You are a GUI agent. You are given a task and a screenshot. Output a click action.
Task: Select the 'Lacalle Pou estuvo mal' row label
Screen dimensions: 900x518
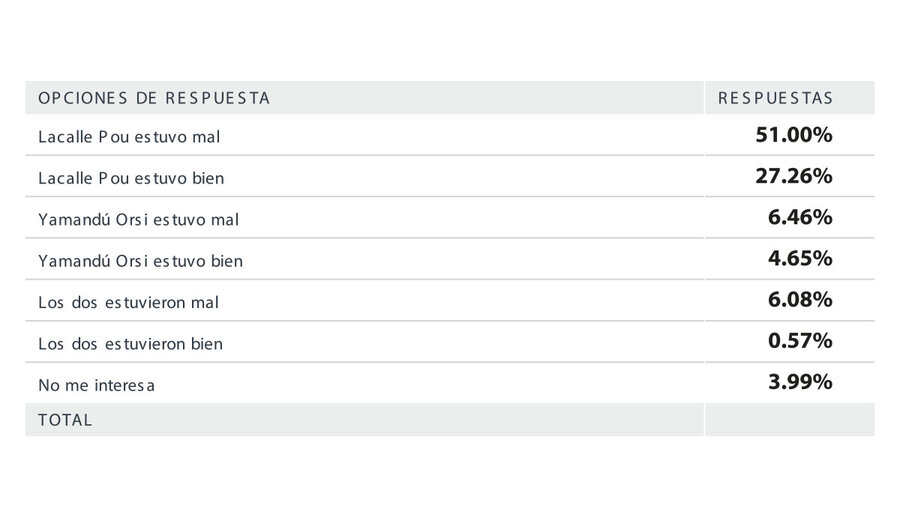click(x=129, y=137)
